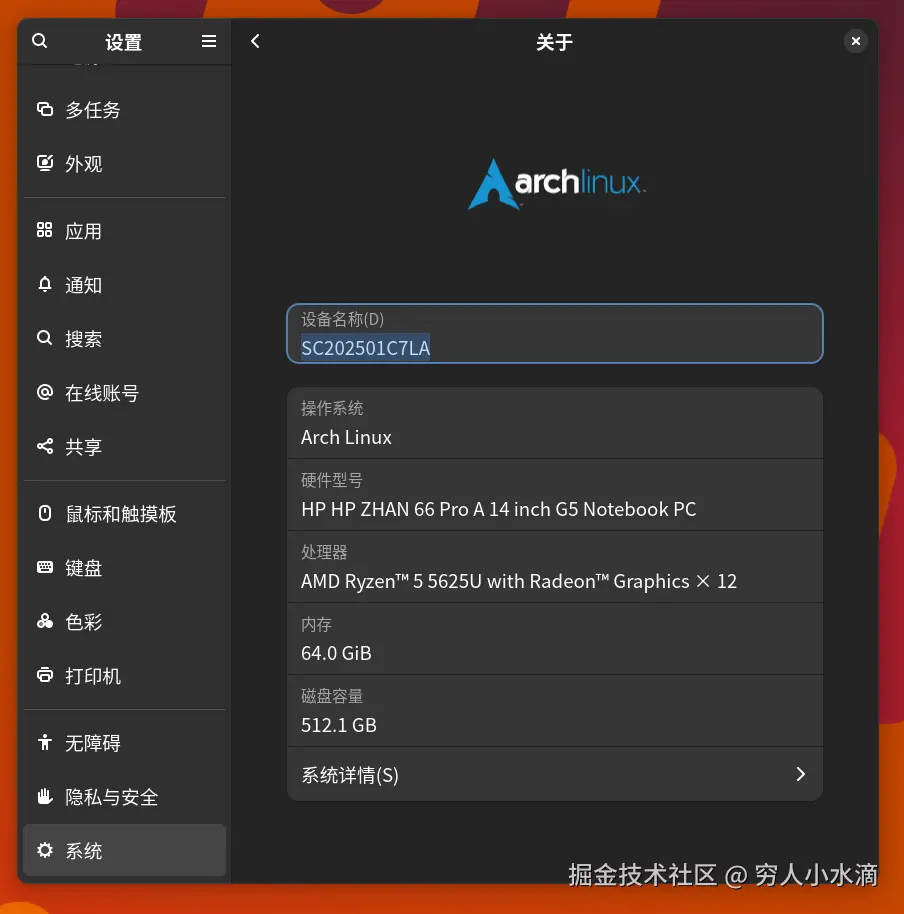904x914 pixels.
Task: Select 应用 in the sidebar
Action: point(124,231)
